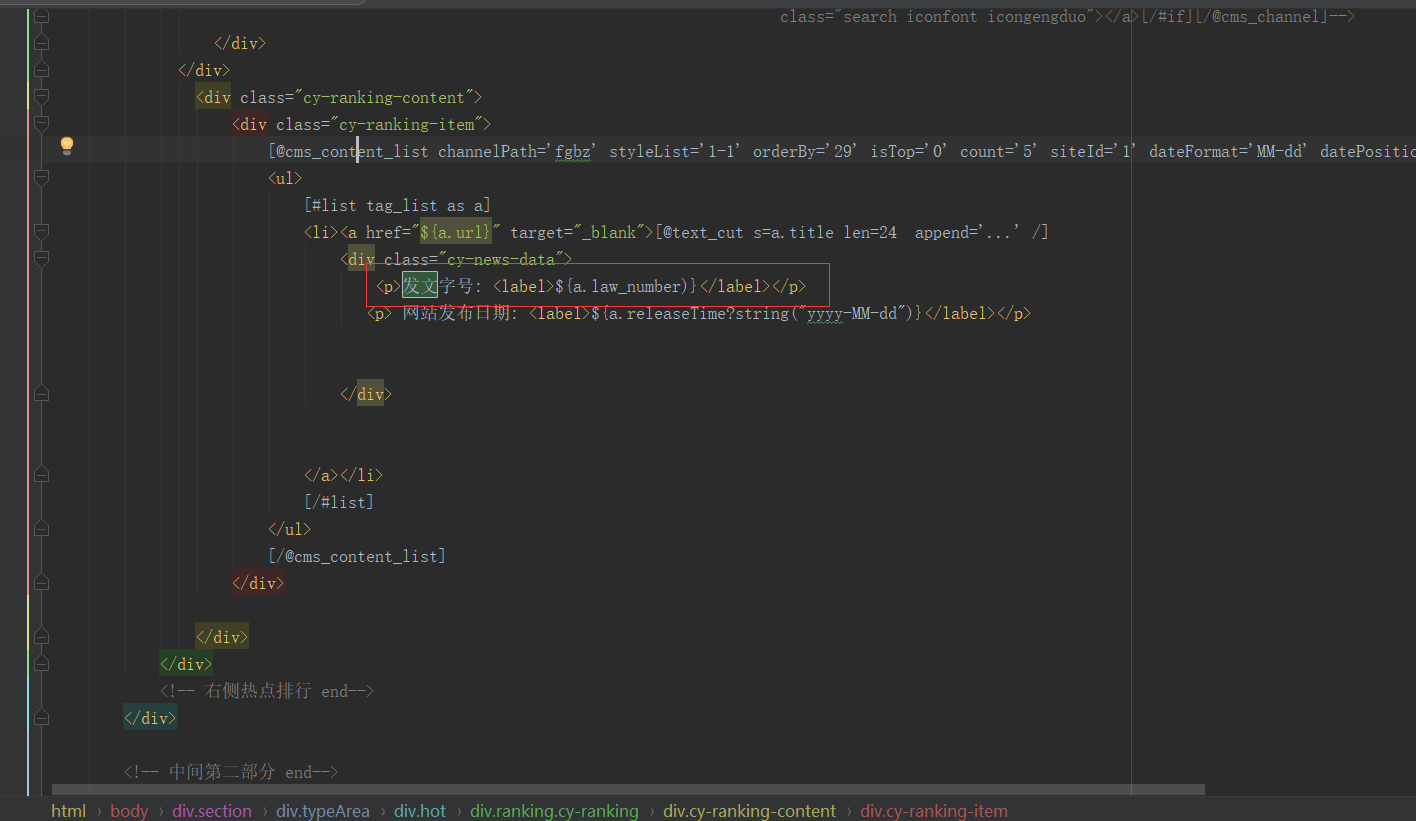Select body in the breadcrumb bar

[x=129, y=811]
